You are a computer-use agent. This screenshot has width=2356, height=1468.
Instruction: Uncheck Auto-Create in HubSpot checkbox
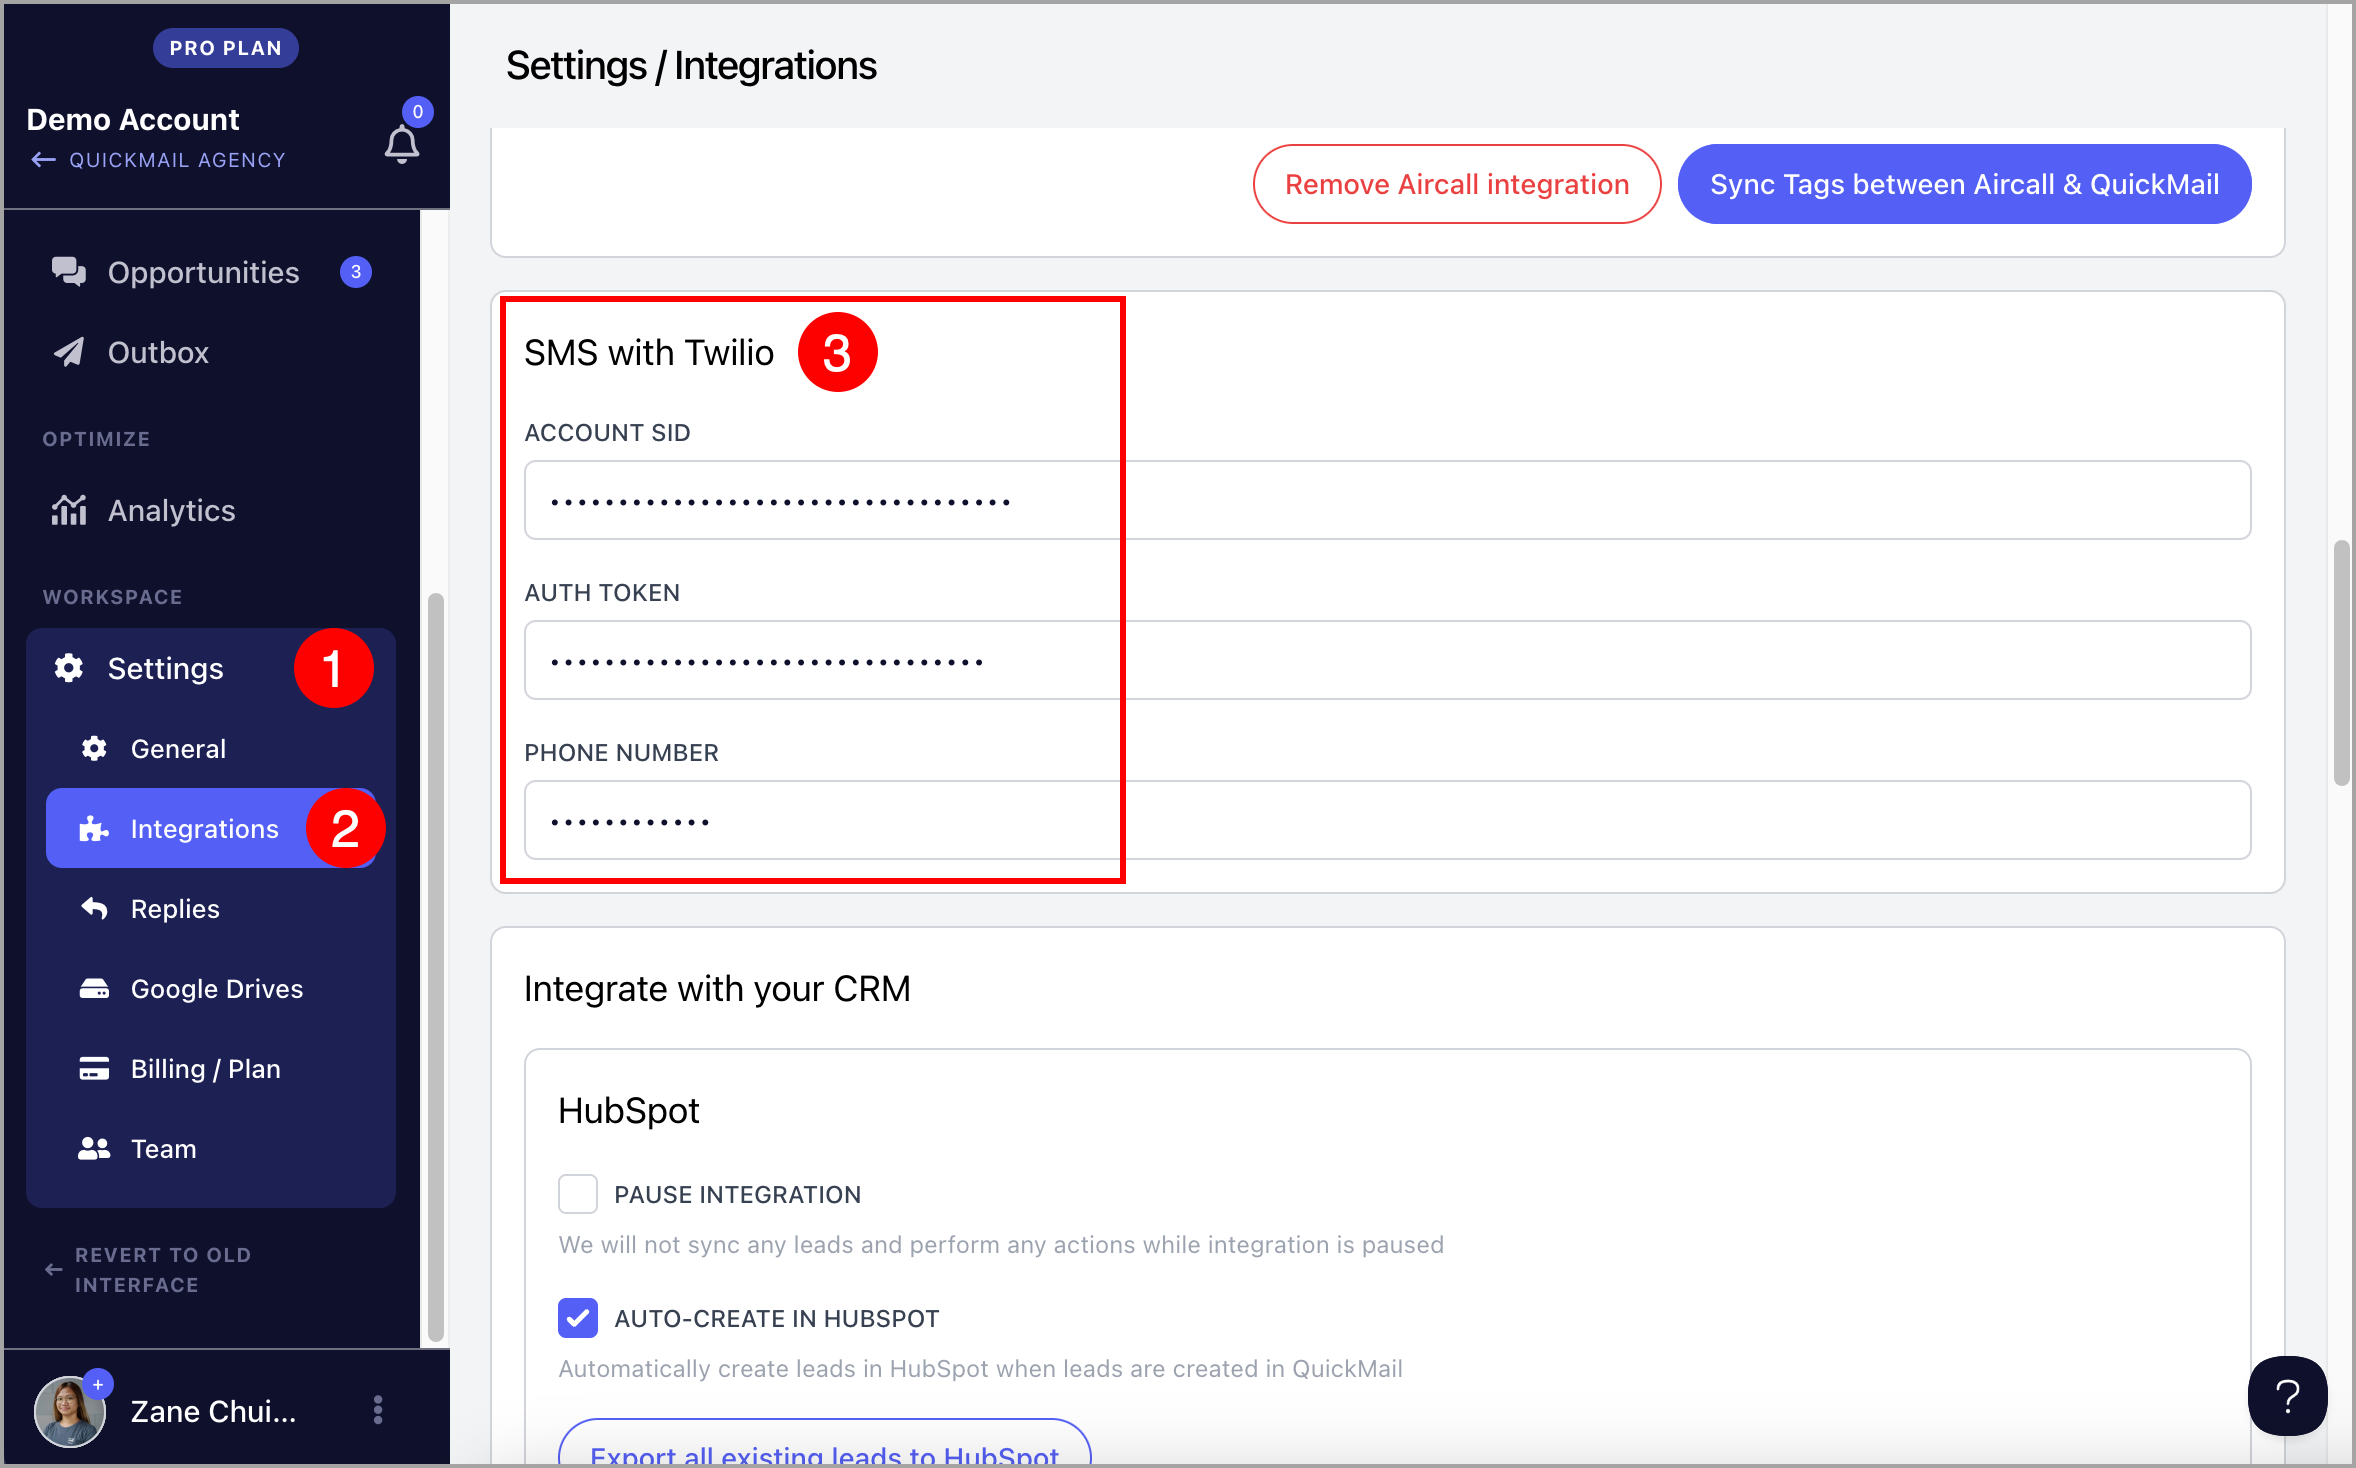coord(578,1318)
